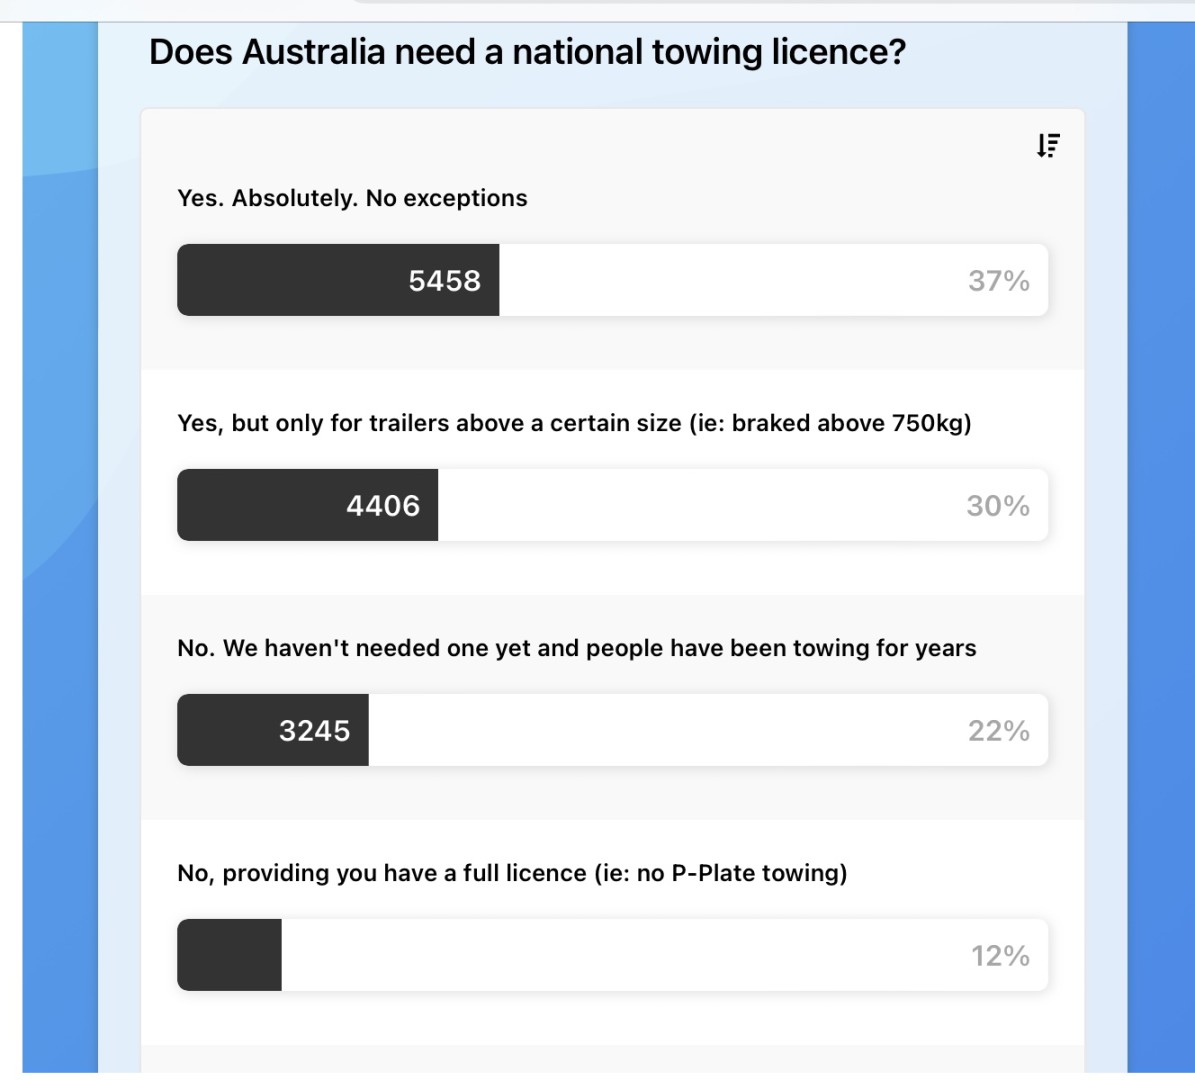Image resolution: width=1195 pixels, height=1080 pixels.
Task: Click the 37% result percentage
Action: pos(998,281)
